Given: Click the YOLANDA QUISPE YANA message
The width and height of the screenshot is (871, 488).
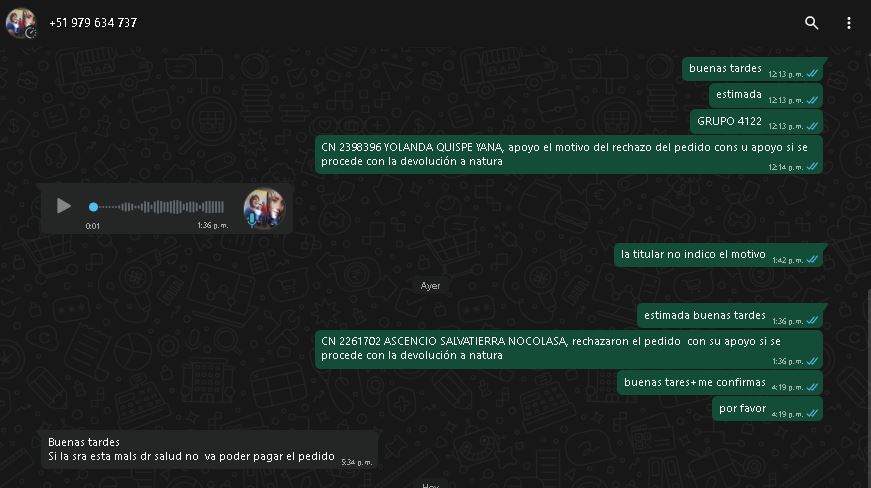Looking at the screenshot, I should (569, 154).
